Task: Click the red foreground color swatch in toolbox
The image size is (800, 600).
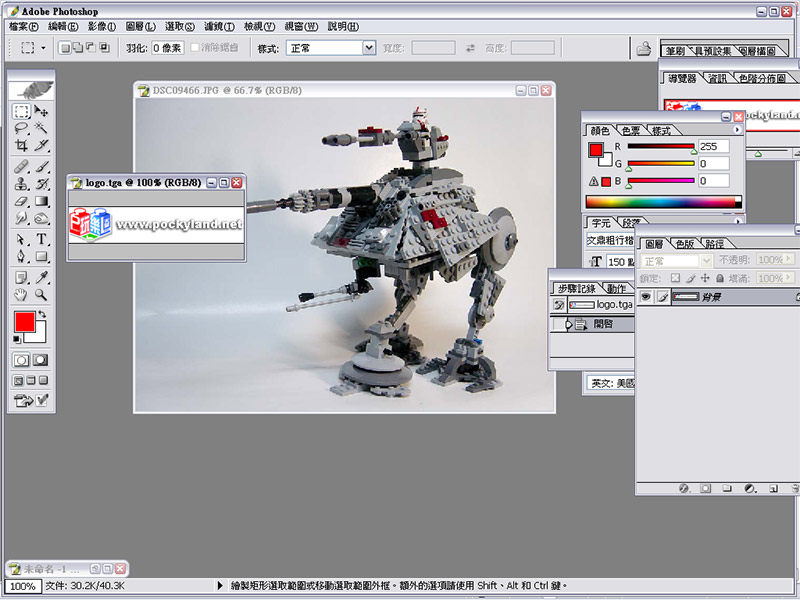Action: tap(24, 322)
